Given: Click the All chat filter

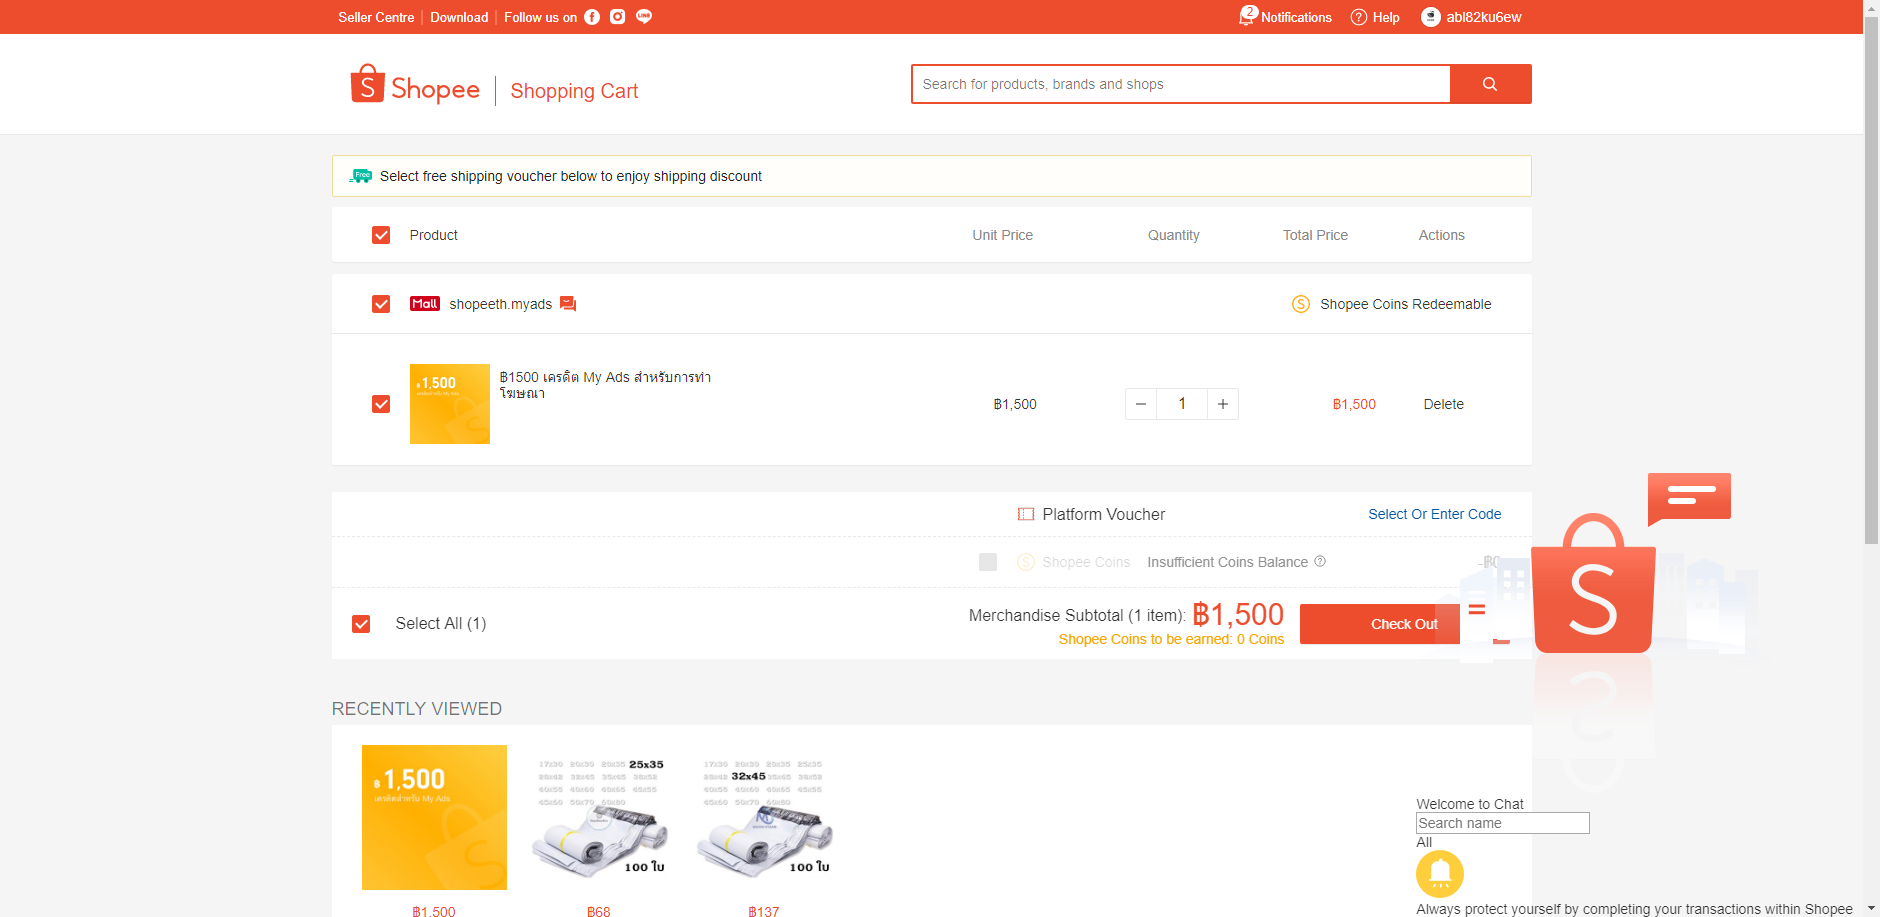Looking at the screenshot, I should (1424, 842).
